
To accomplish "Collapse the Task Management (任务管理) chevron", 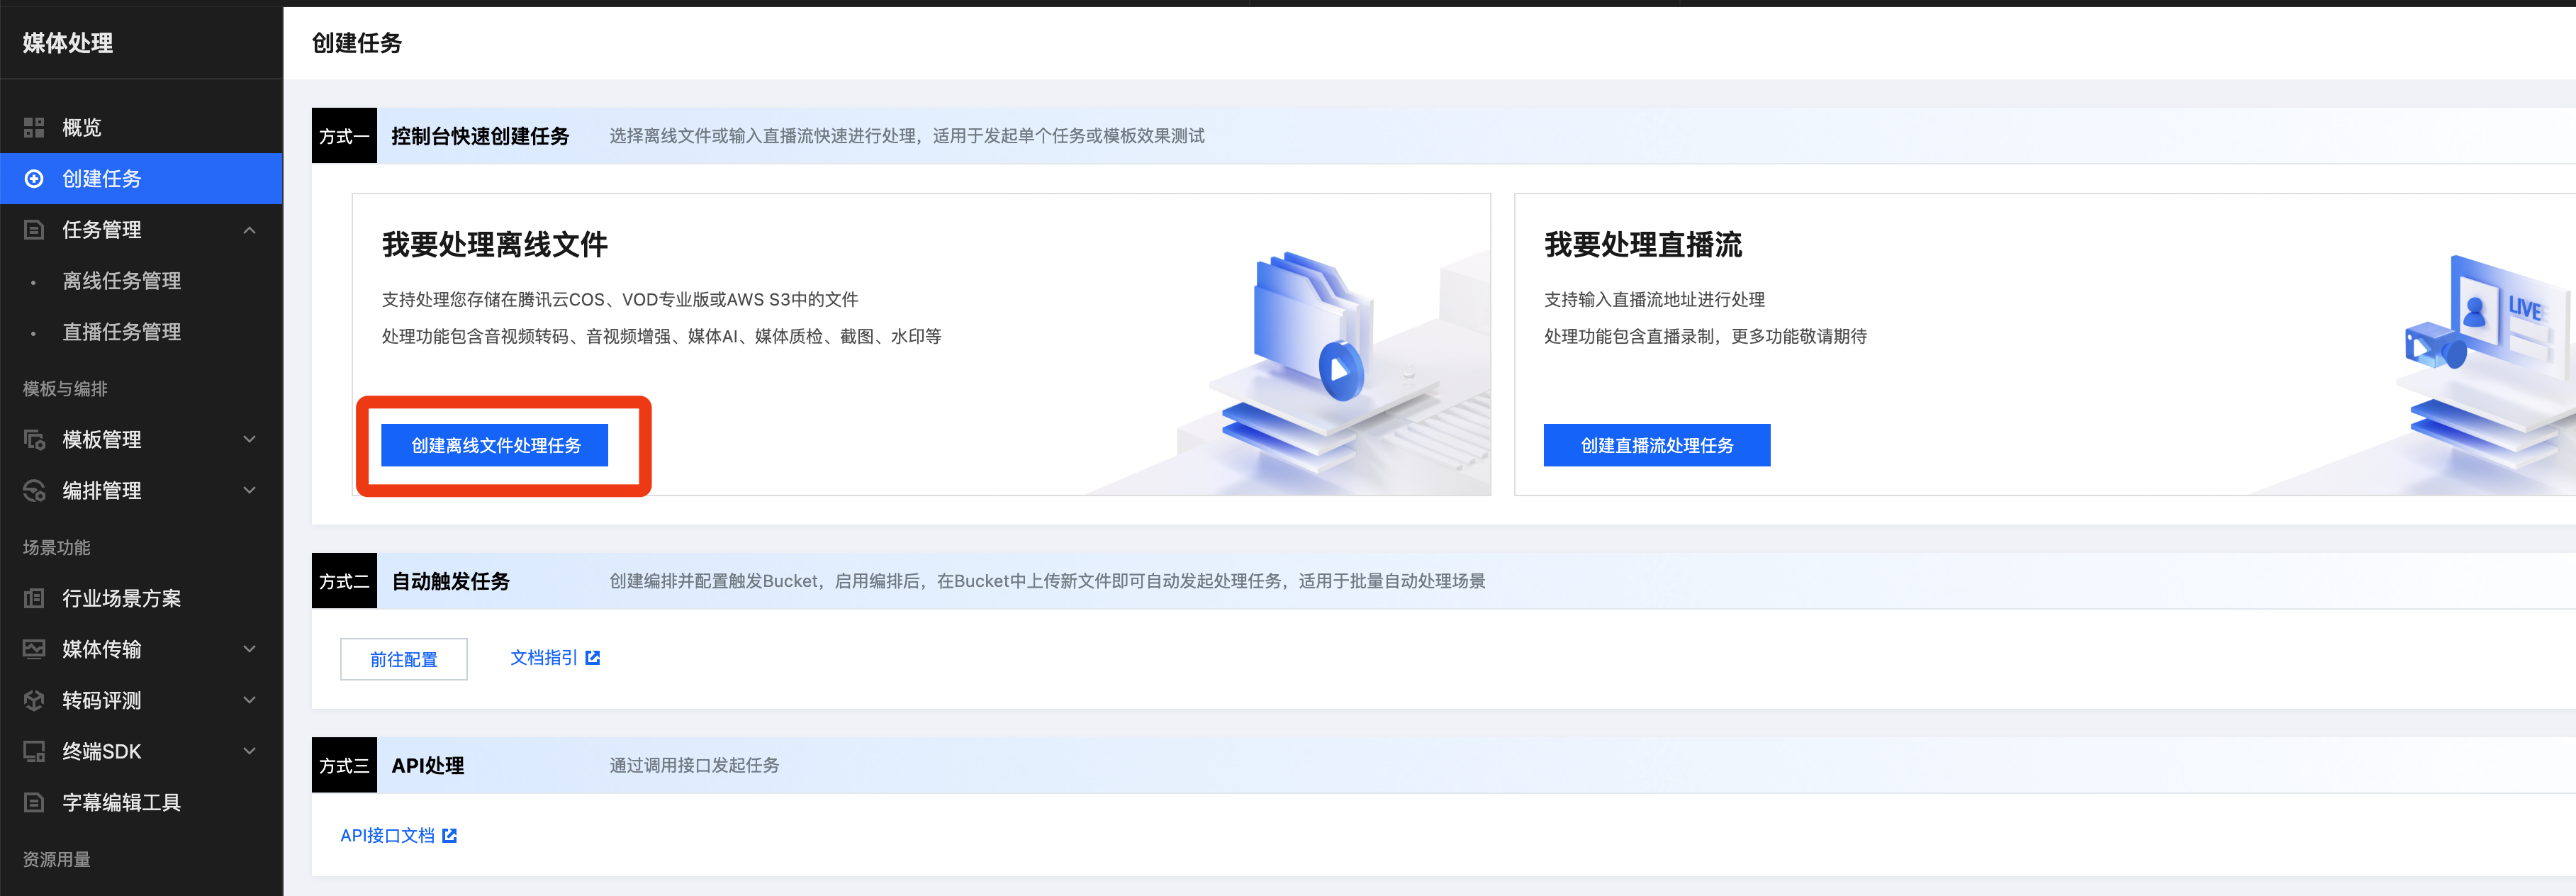I will click(x=249, y=230).
